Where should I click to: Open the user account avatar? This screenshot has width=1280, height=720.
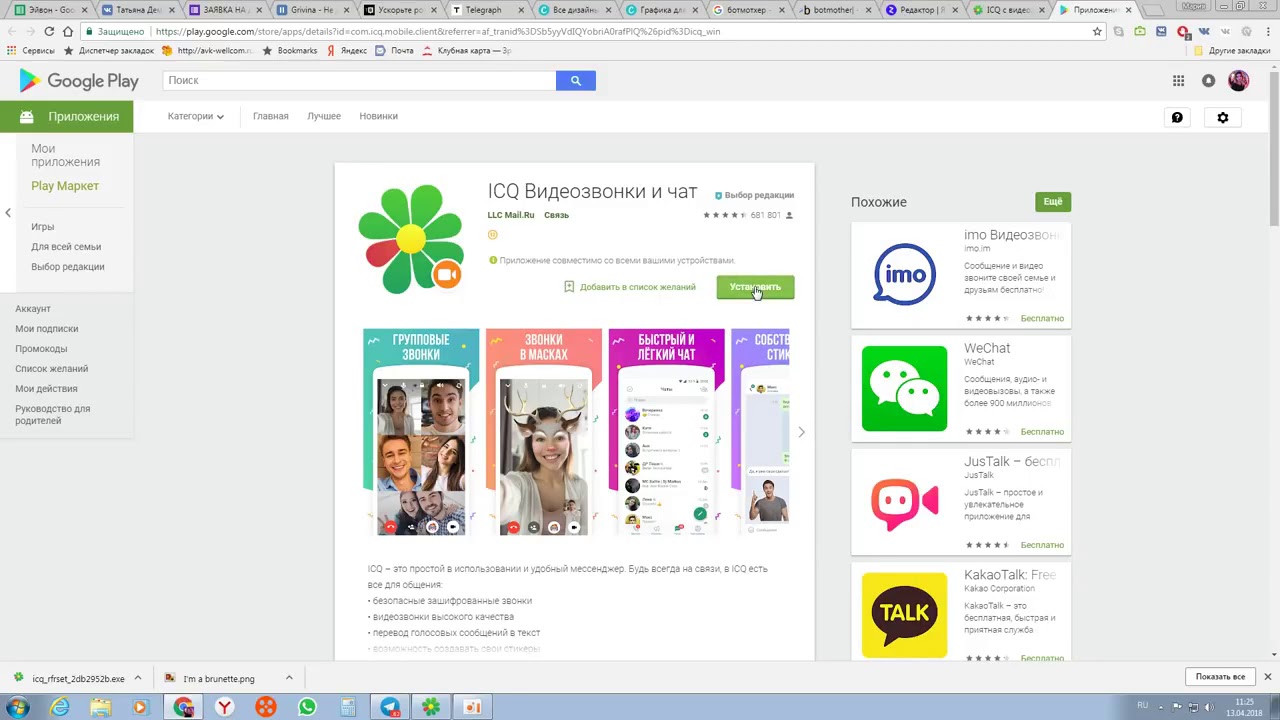pyautogui.click(x=1238, y=81)
